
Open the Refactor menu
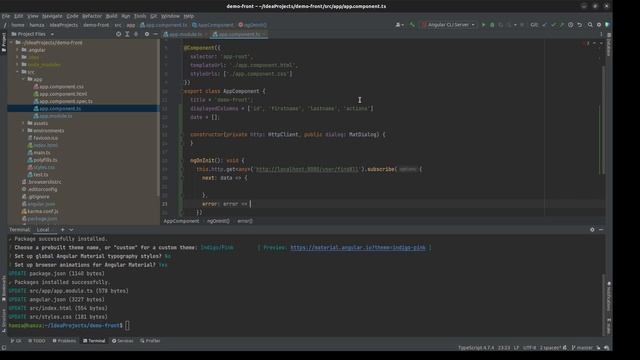pyautogui.click(x=92, y=16)
